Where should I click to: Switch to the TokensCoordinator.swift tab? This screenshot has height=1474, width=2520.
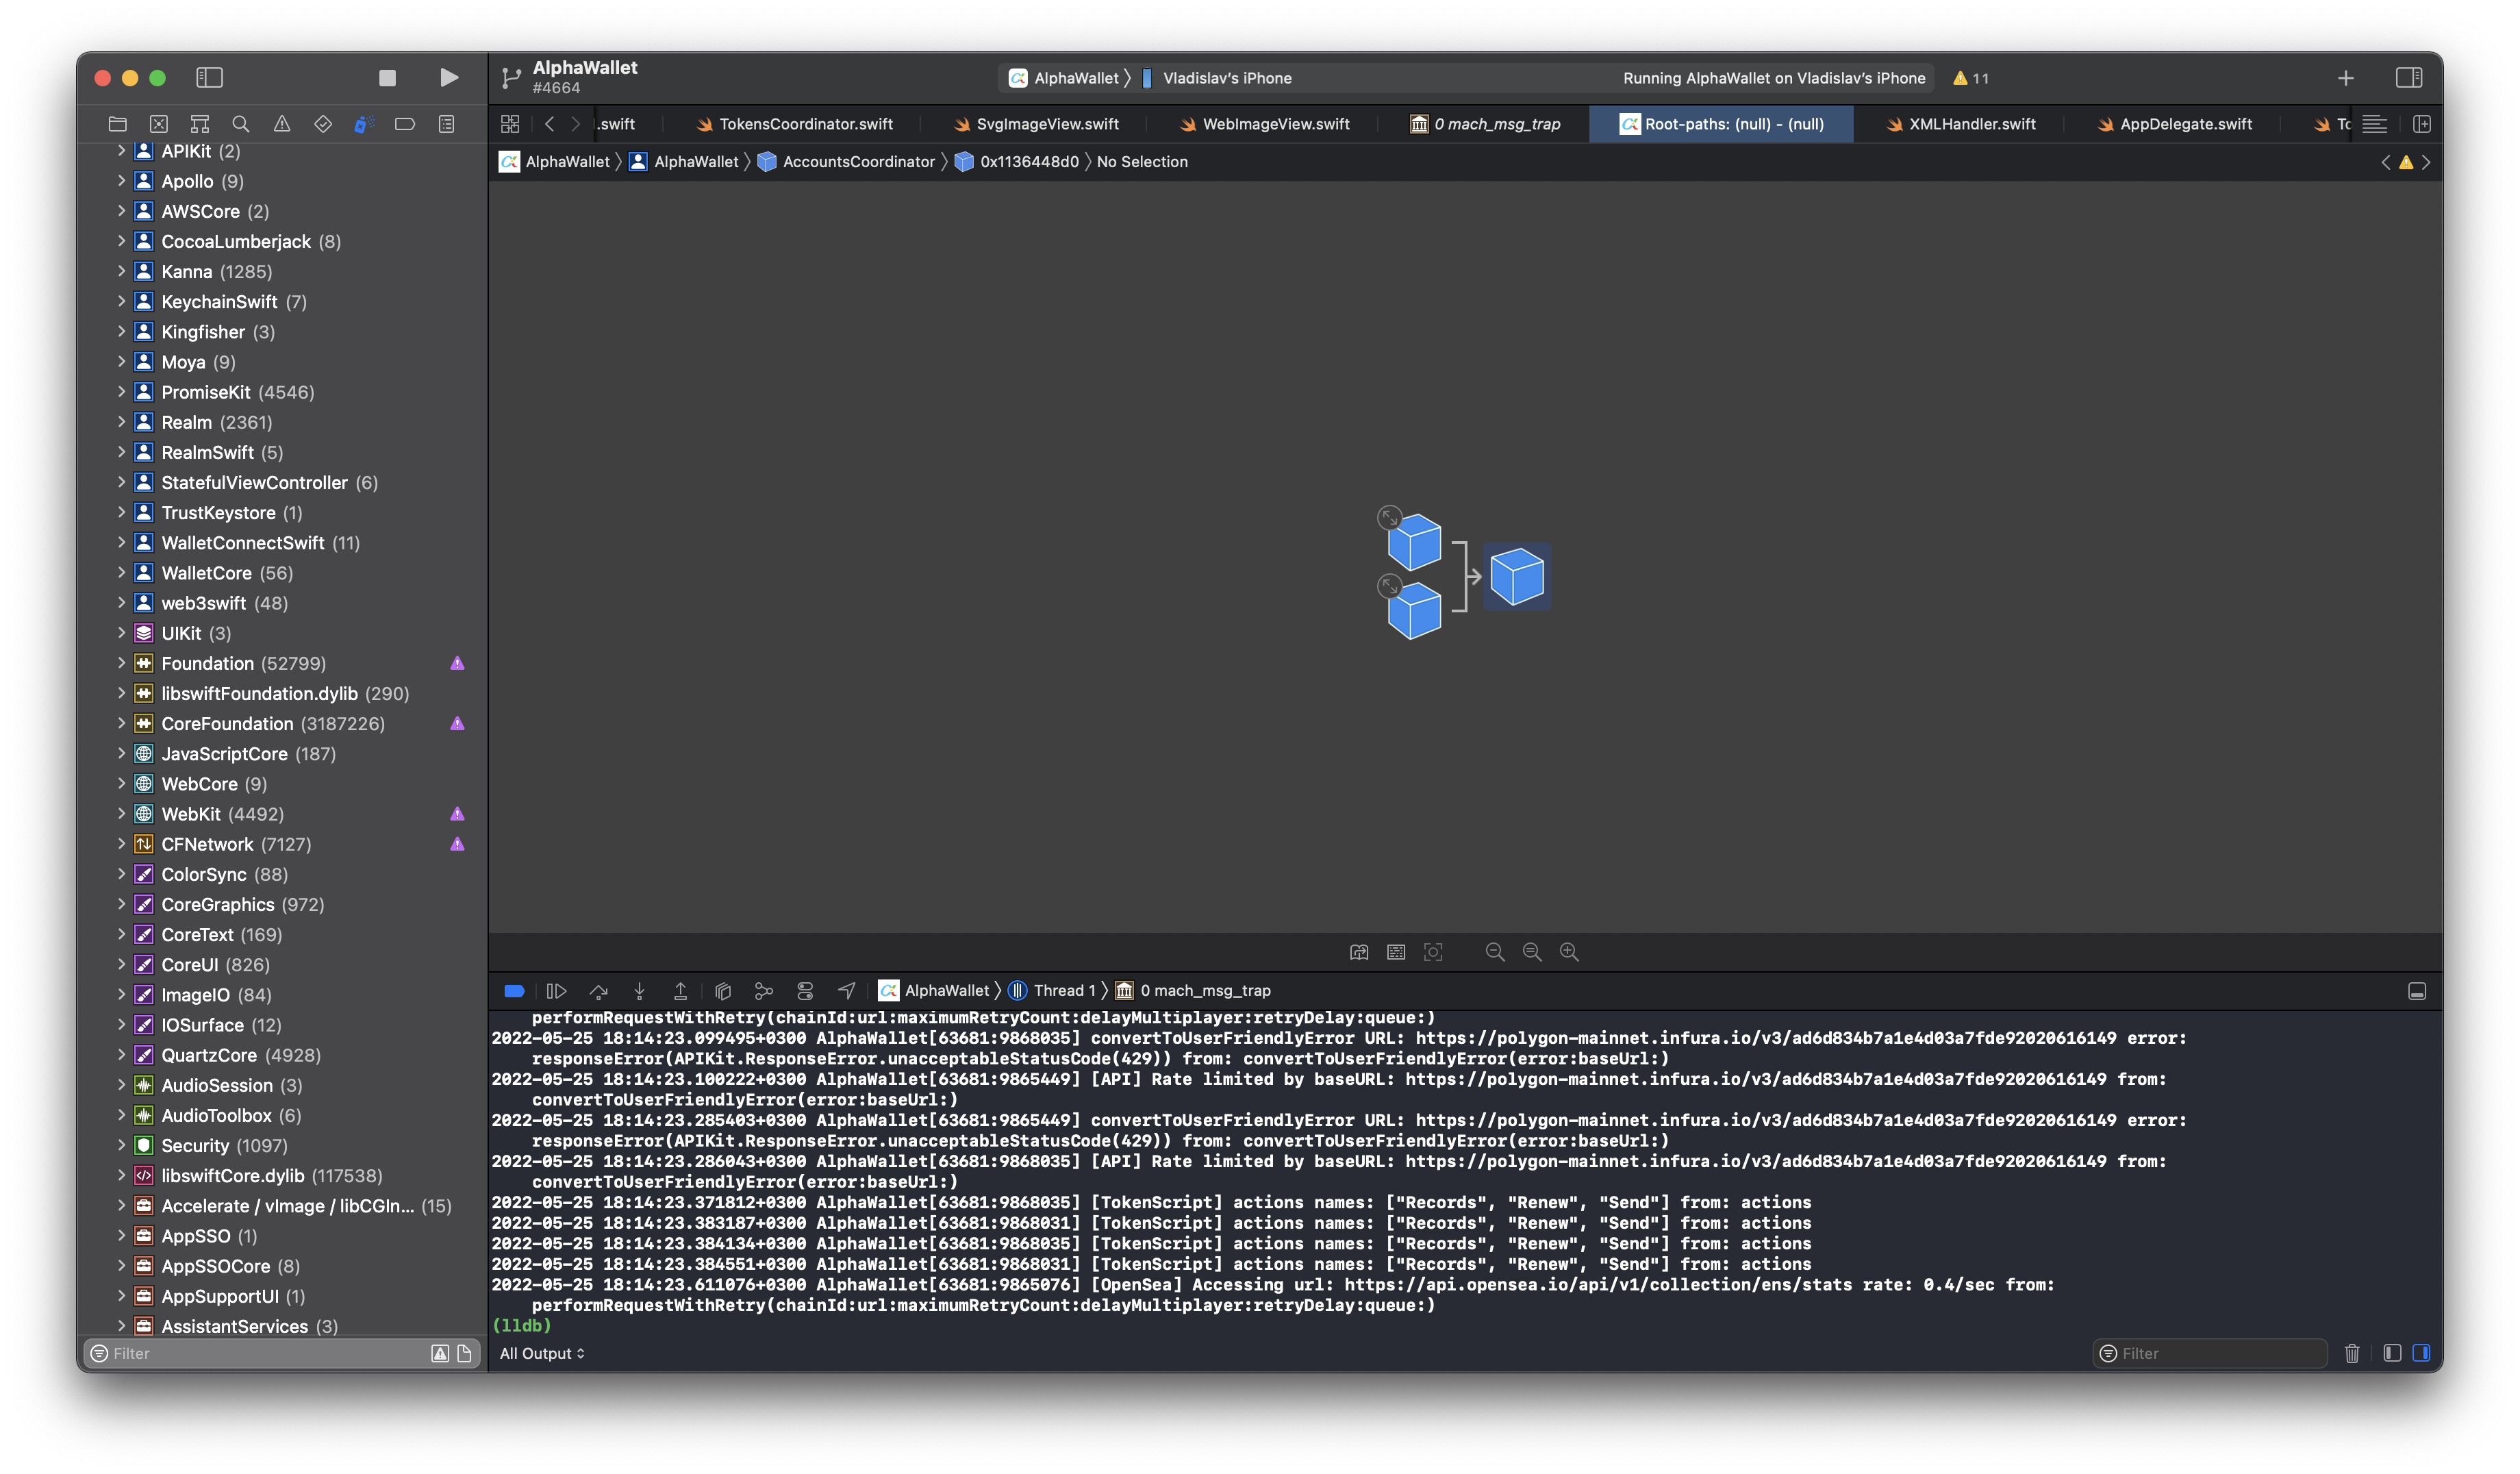pyautogui.click(x=805, y=124)
